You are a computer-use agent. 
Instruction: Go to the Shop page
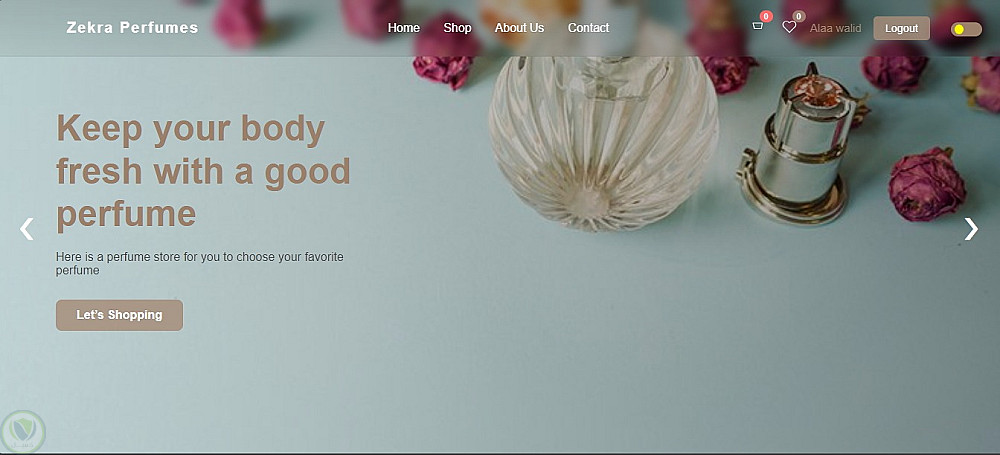coord(457,28)
